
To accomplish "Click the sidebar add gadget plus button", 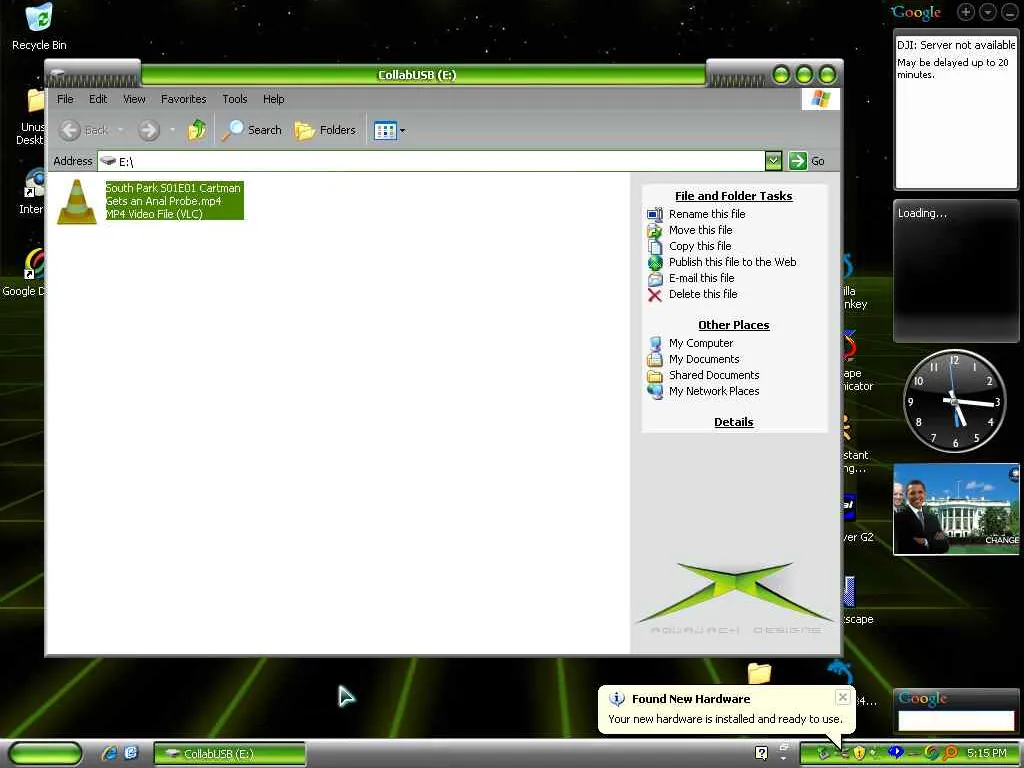I will 966,11.
